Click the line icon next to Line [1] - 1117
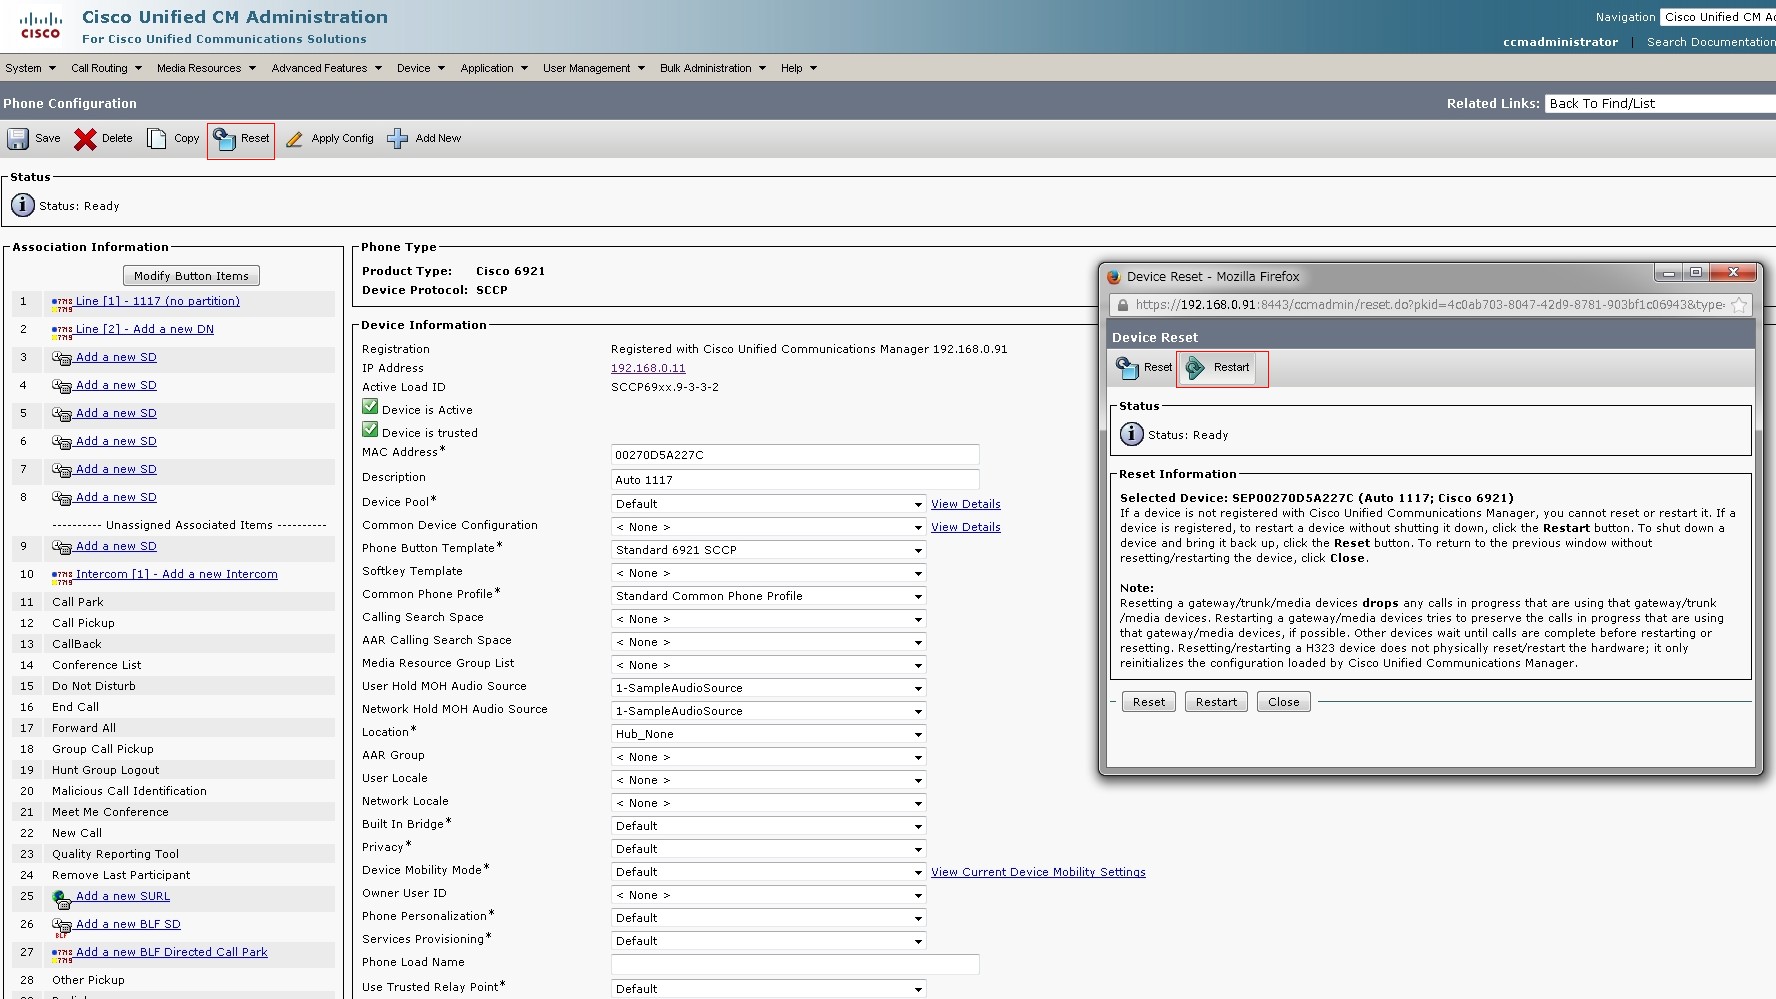1776x999 pixels. coord(62,303)
